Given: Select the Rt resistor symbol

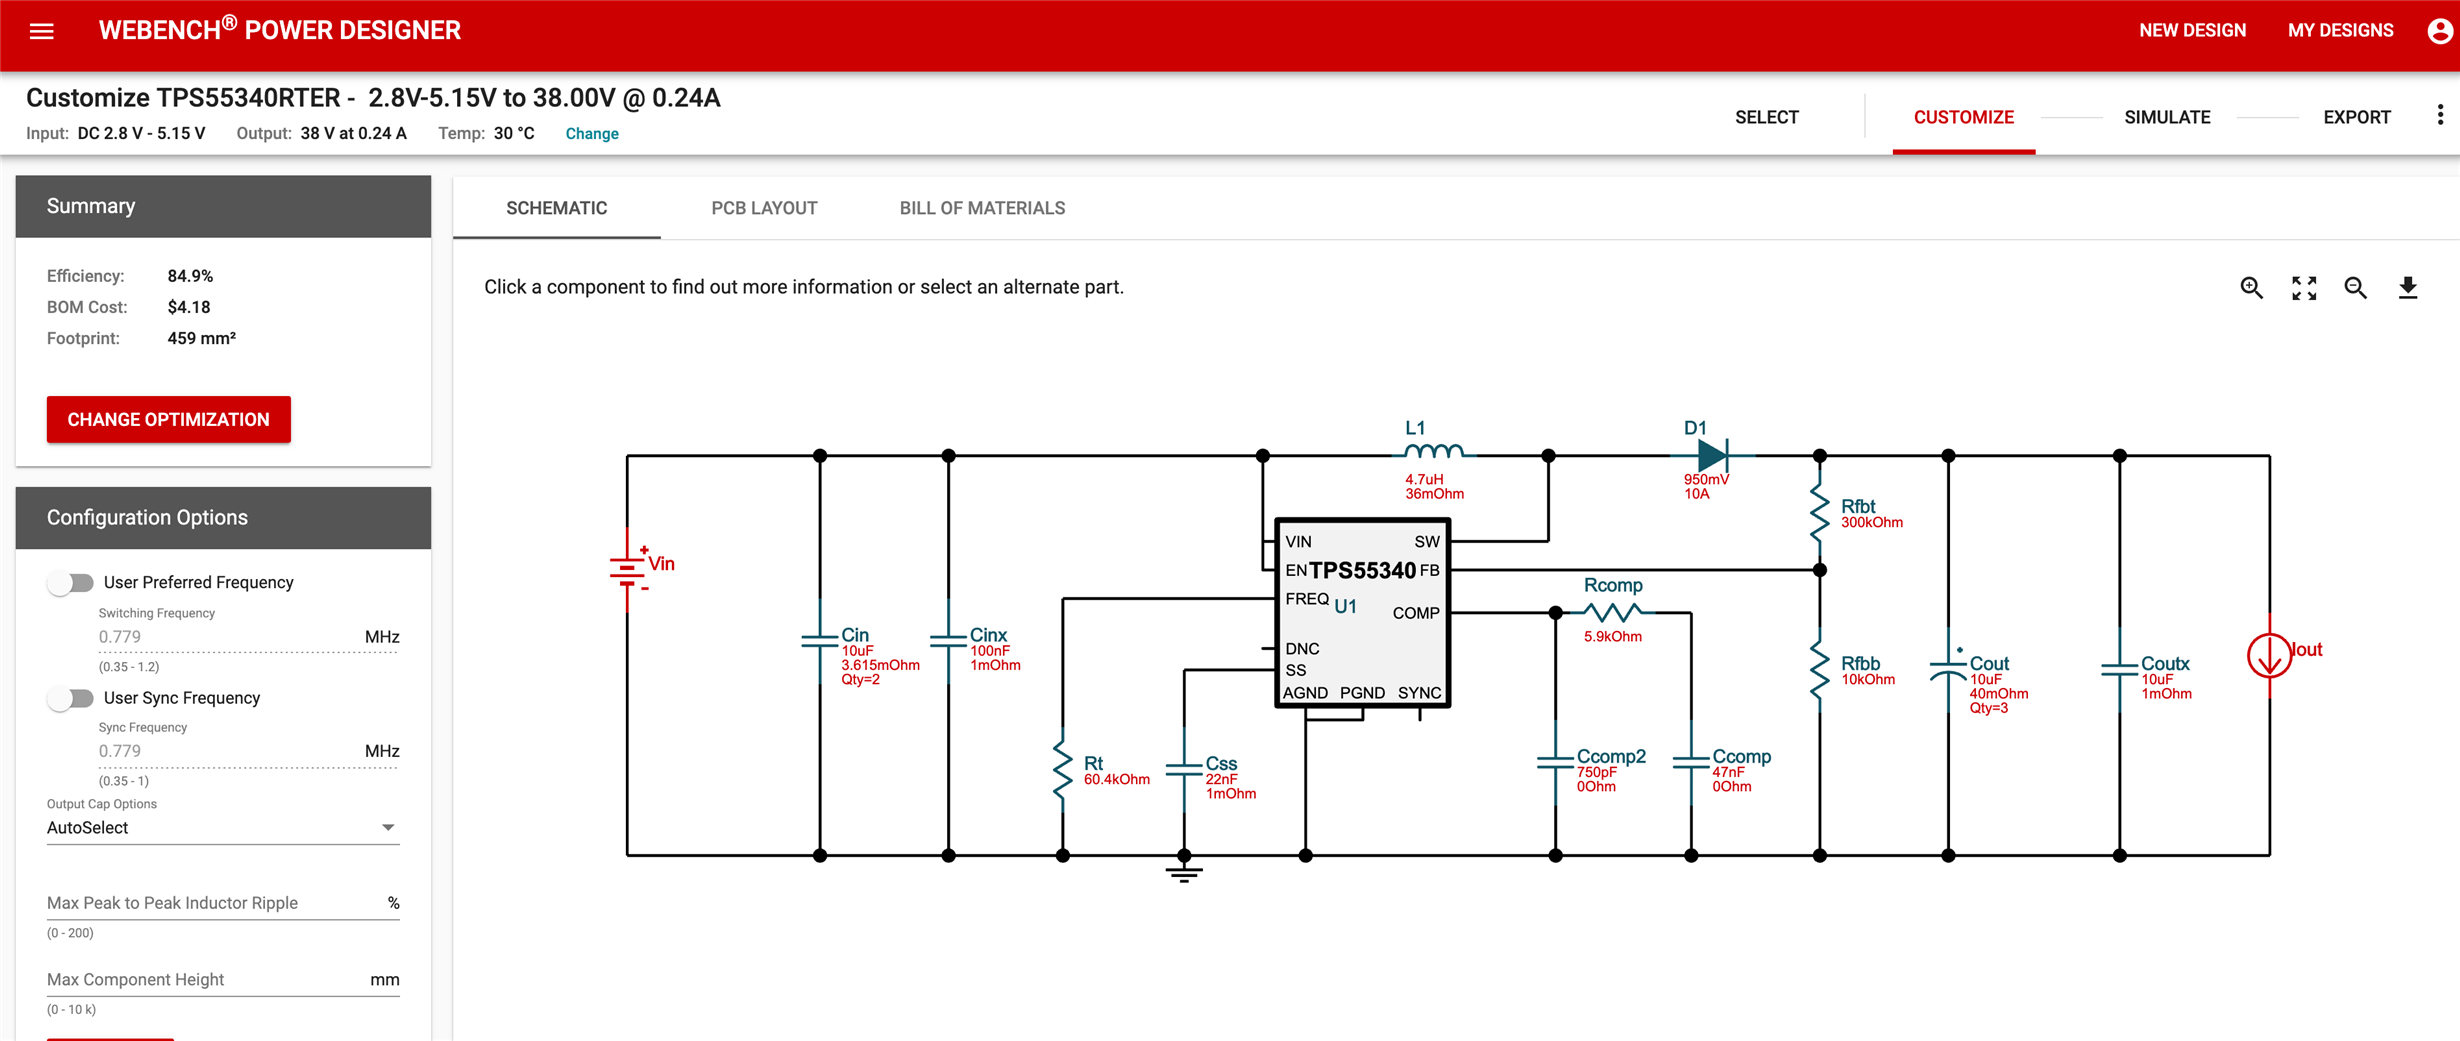Looking at the screenshot, I should (1062, 768).
